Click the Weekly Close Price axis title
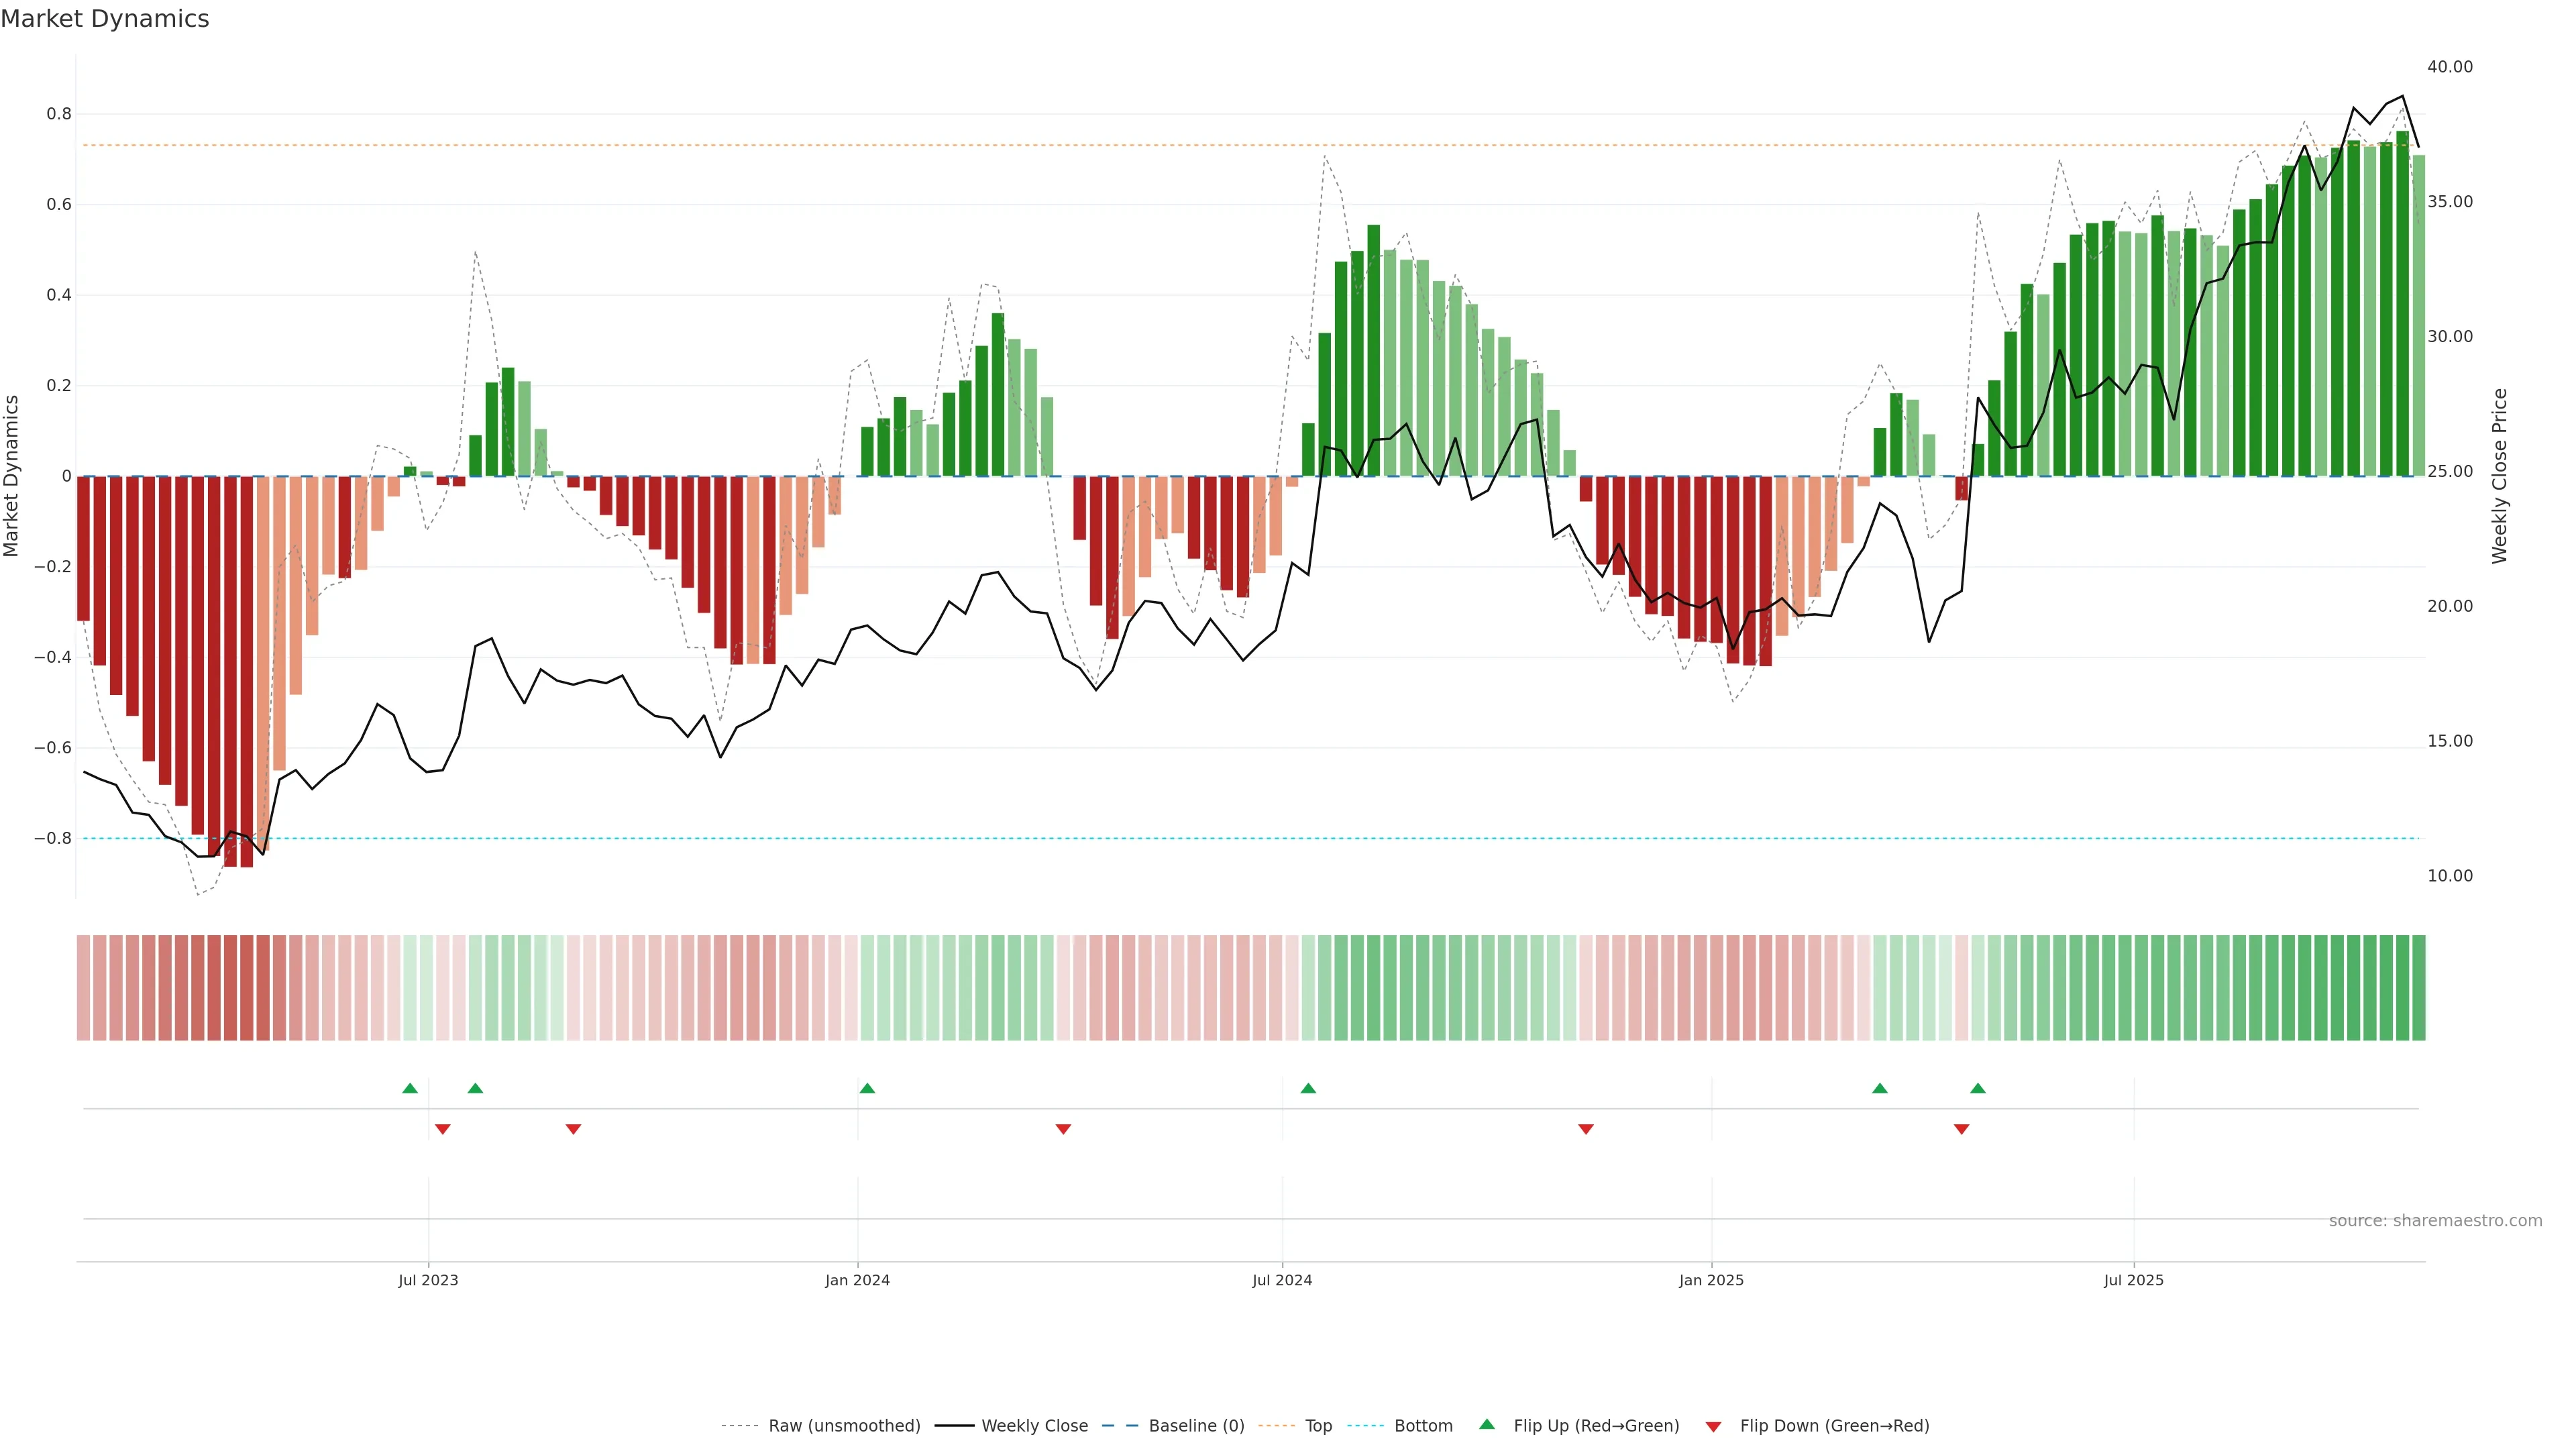The image size is (2576, 1449). pos(2499,476)
